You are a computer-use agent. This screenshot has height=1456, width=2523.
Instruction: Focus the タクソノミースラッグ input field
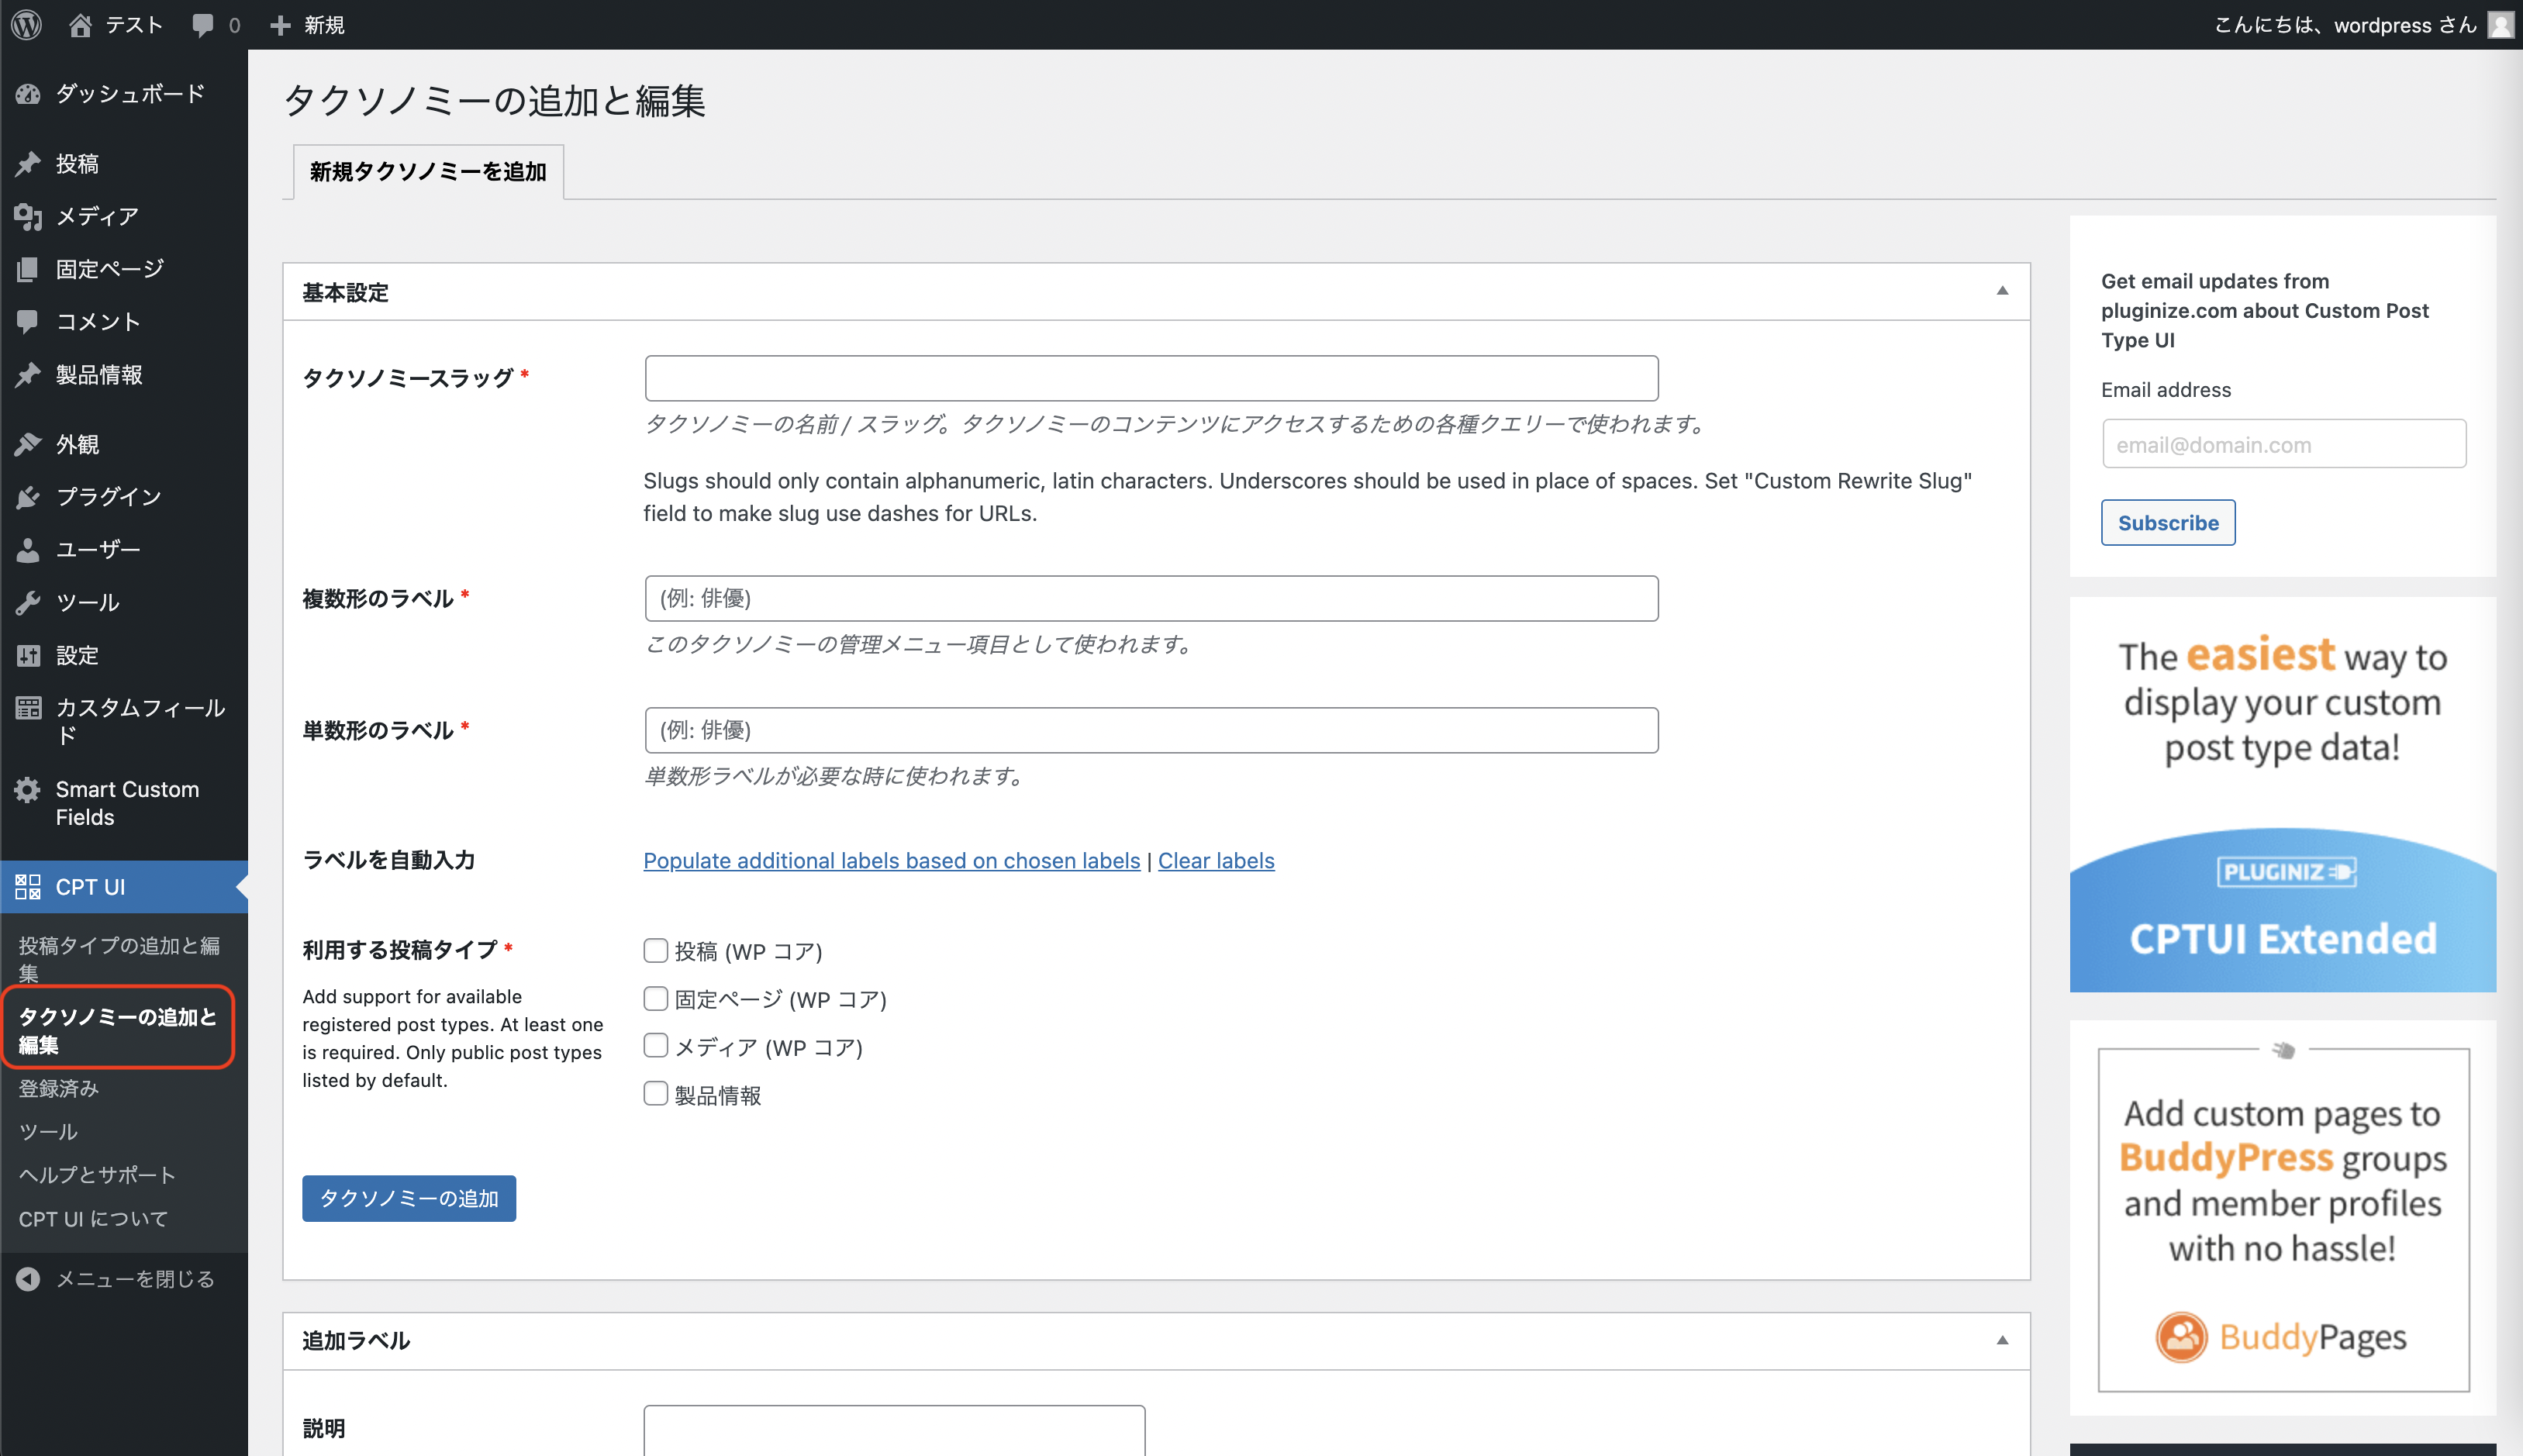click(x=1151, y=378)
